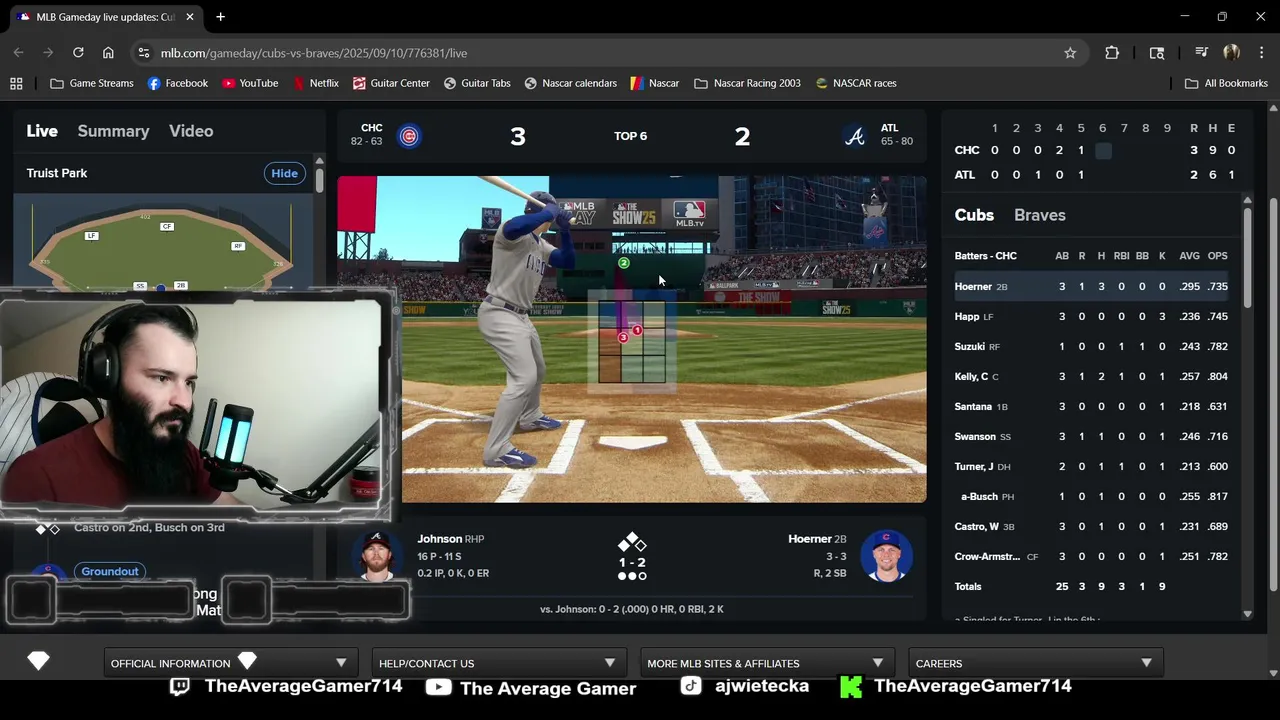Reload the page with browser refresh icon
Screen dimensions: 1280x720
pos(78,53)
